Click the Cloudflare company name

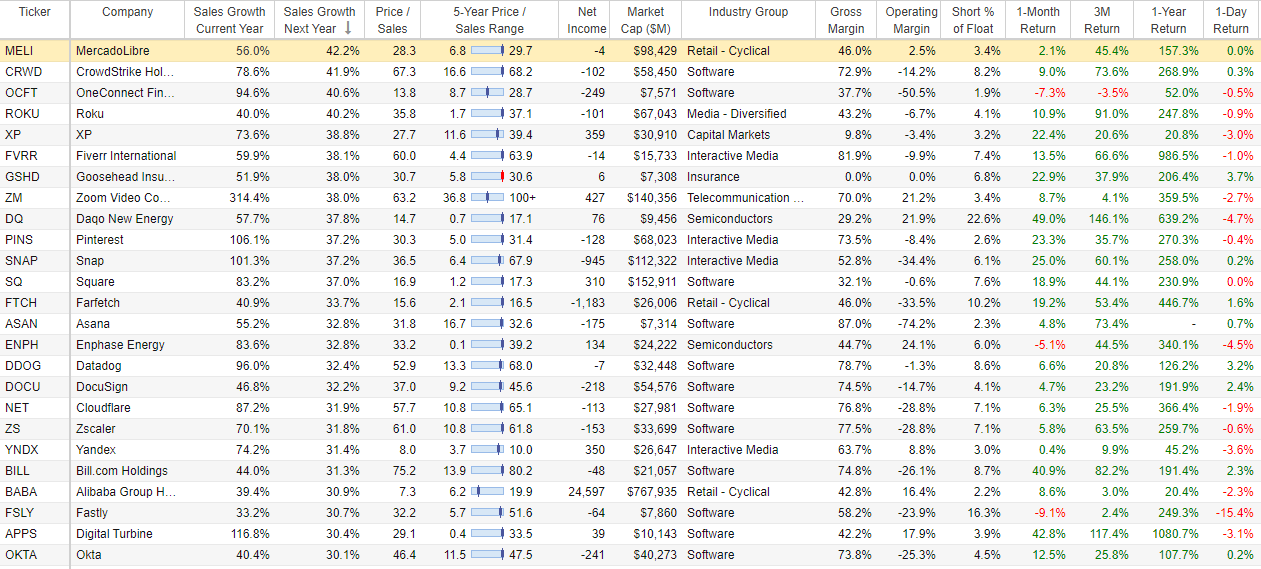(103, 408)
